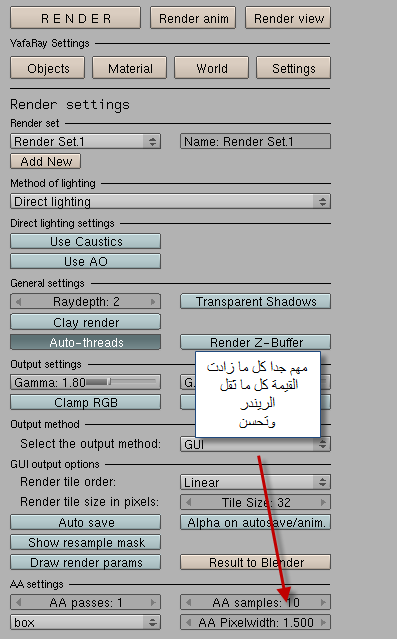Open the Objects tab
Screen dimensions: 397x639
click(48, 68)
